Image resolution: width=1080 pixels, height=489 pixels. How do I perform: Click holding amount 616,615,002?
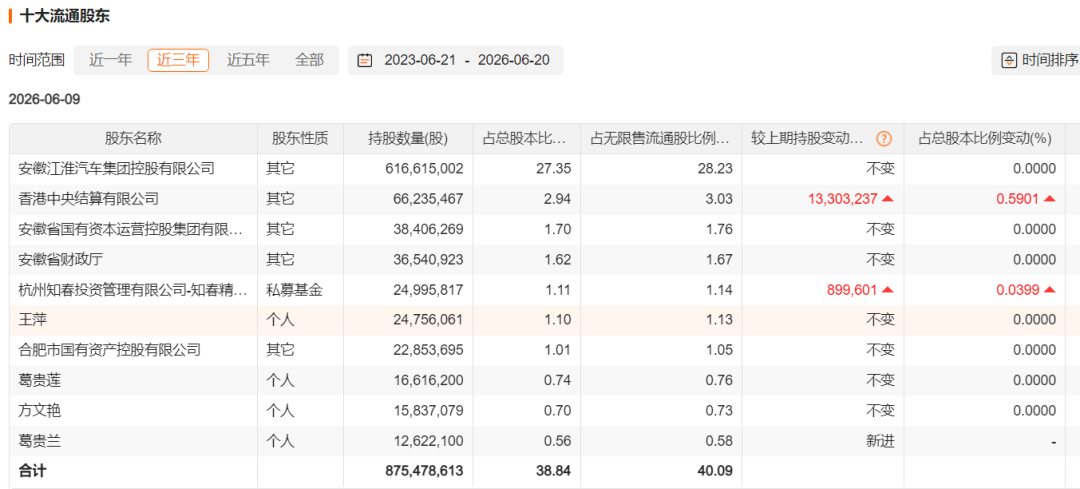click(424, 168)
